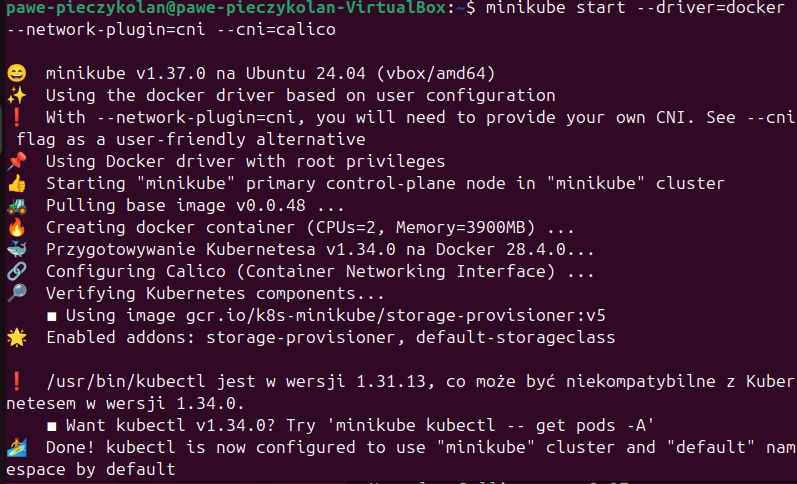Click the square bullet before 'Want kubectl v1.34.0?'
The width and height of the screenshot is (797, 484).
[51, 427]
